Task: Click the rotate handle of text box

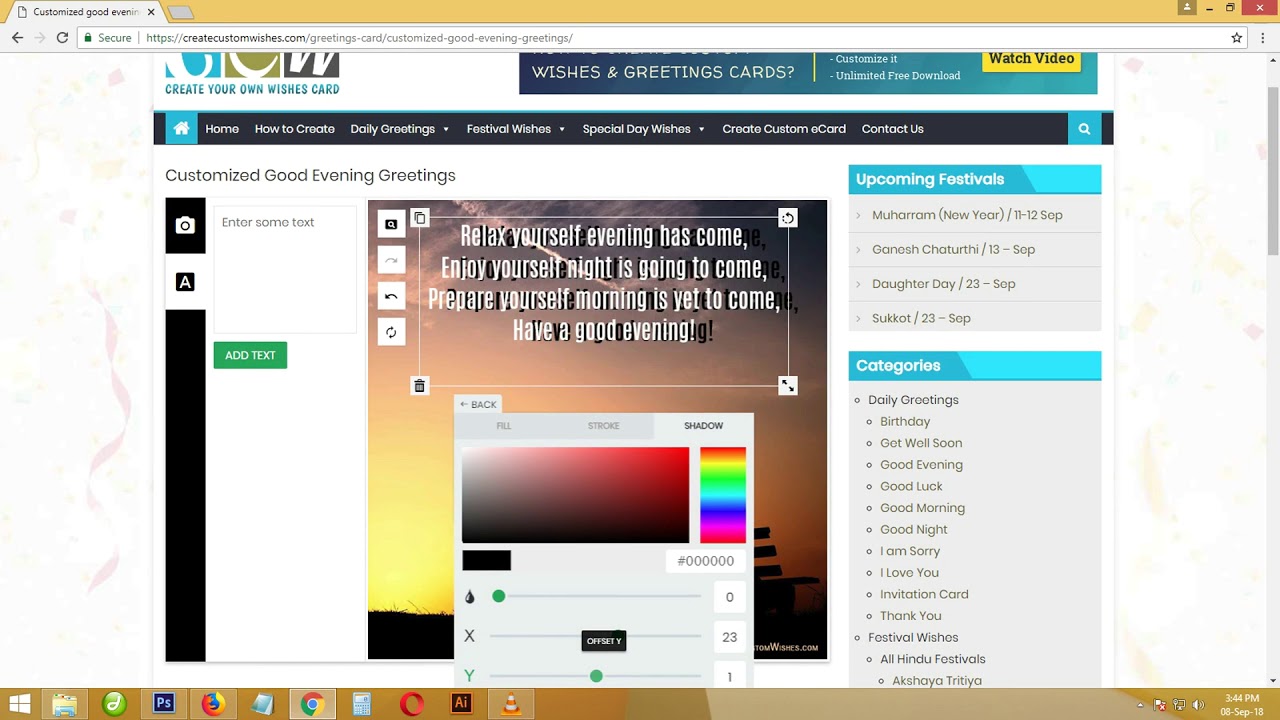Action: 788,218
